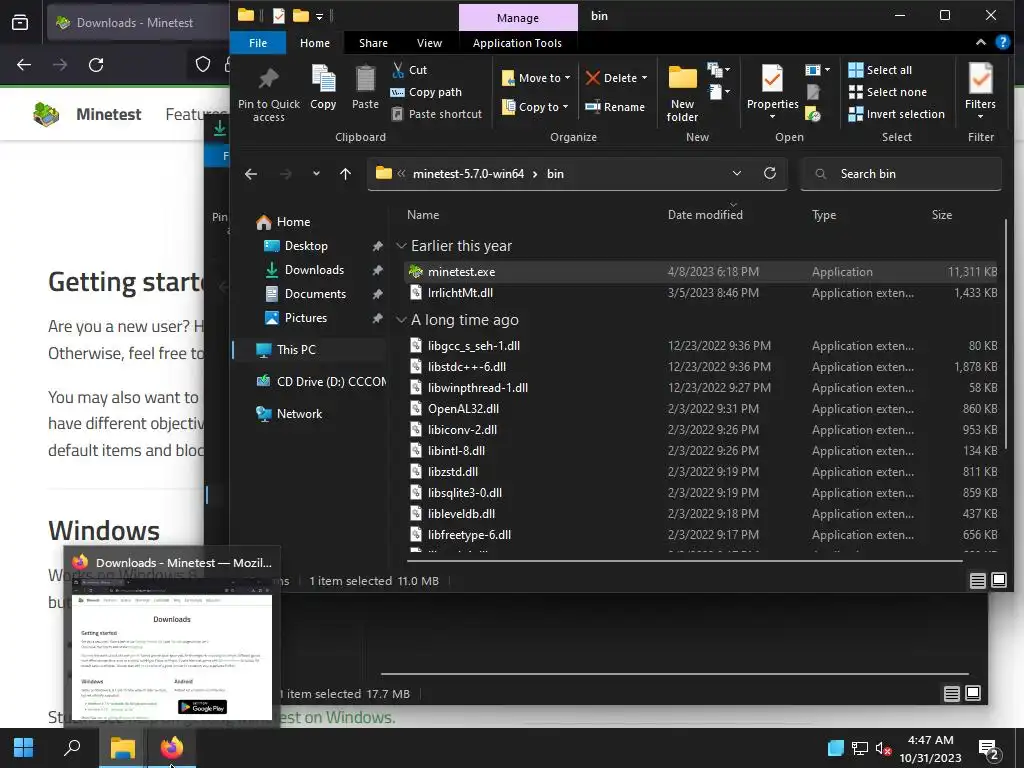
Task: Click Cut in Clipboard group
Action: click(409, 70)
